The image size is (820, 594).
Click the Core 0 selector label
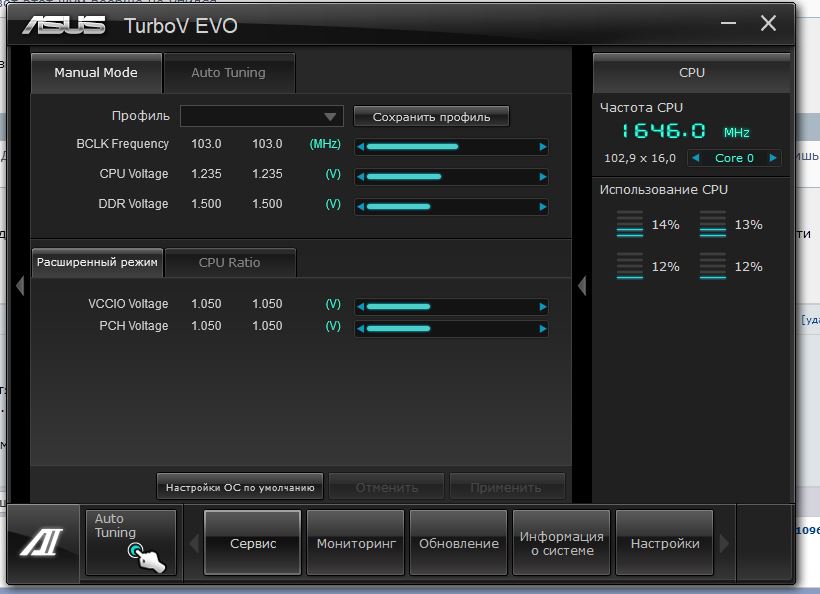pyautogui.click(x=734, y=158)
